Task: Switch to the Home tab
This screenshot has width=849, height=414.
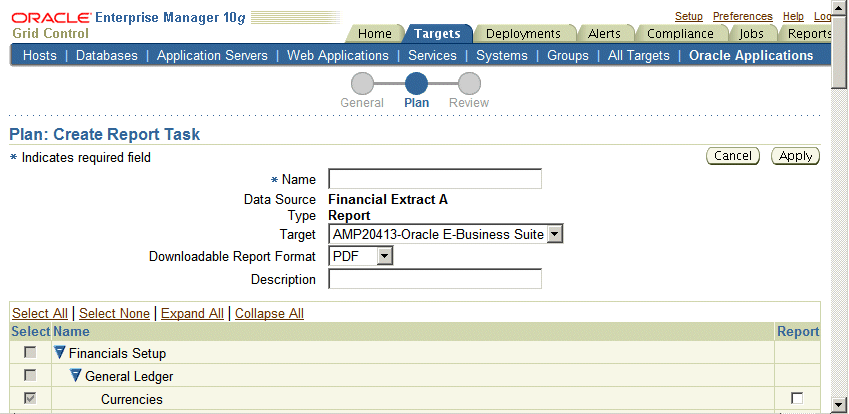Action: 374,34
